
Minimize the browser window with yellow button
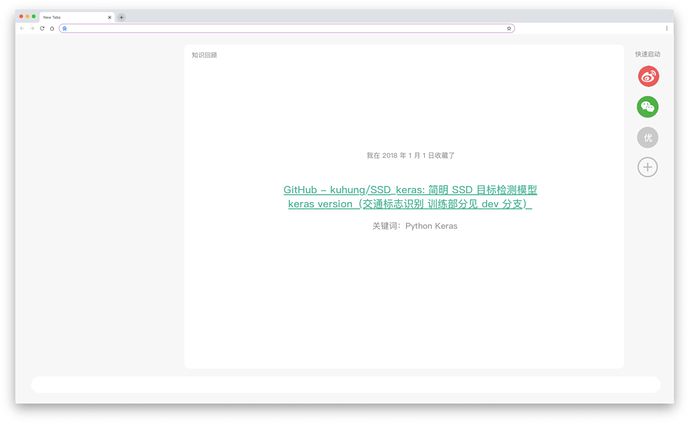[x=28, y=17]
